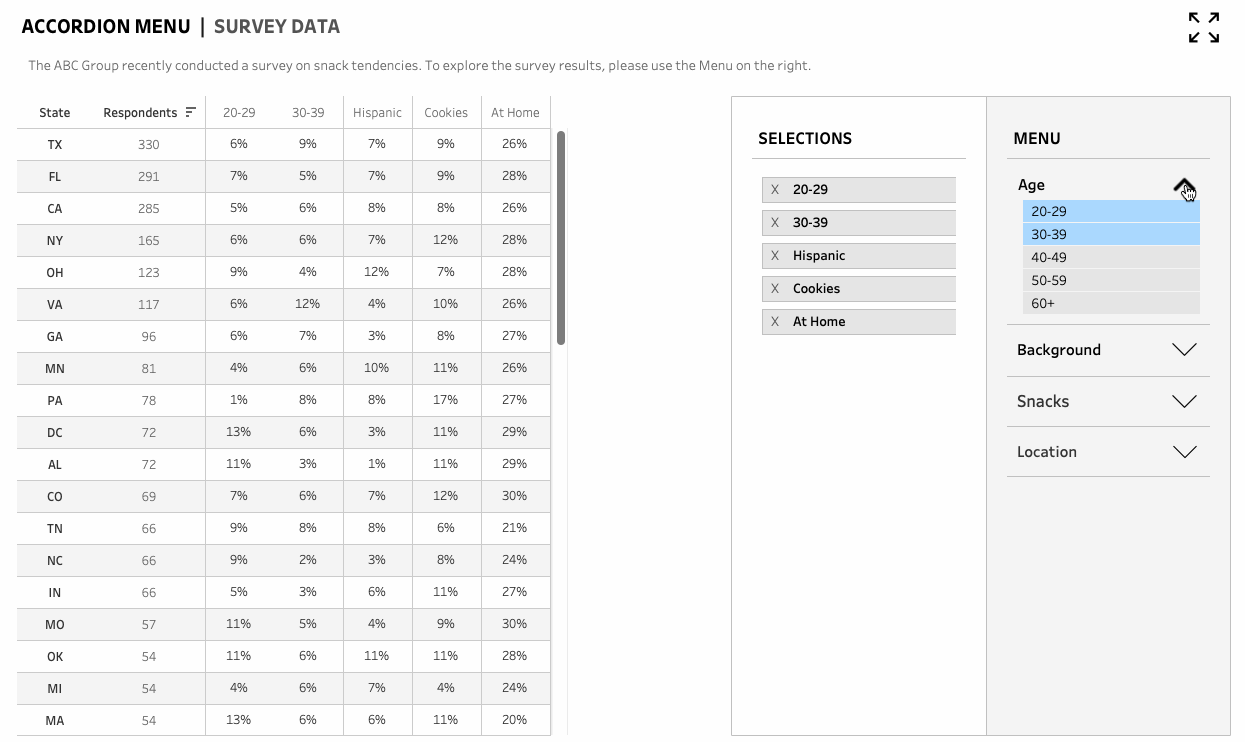This screenshot has width=1245, height=742.
Task: Select the 50-59 age option
Action: (1111, 280)
